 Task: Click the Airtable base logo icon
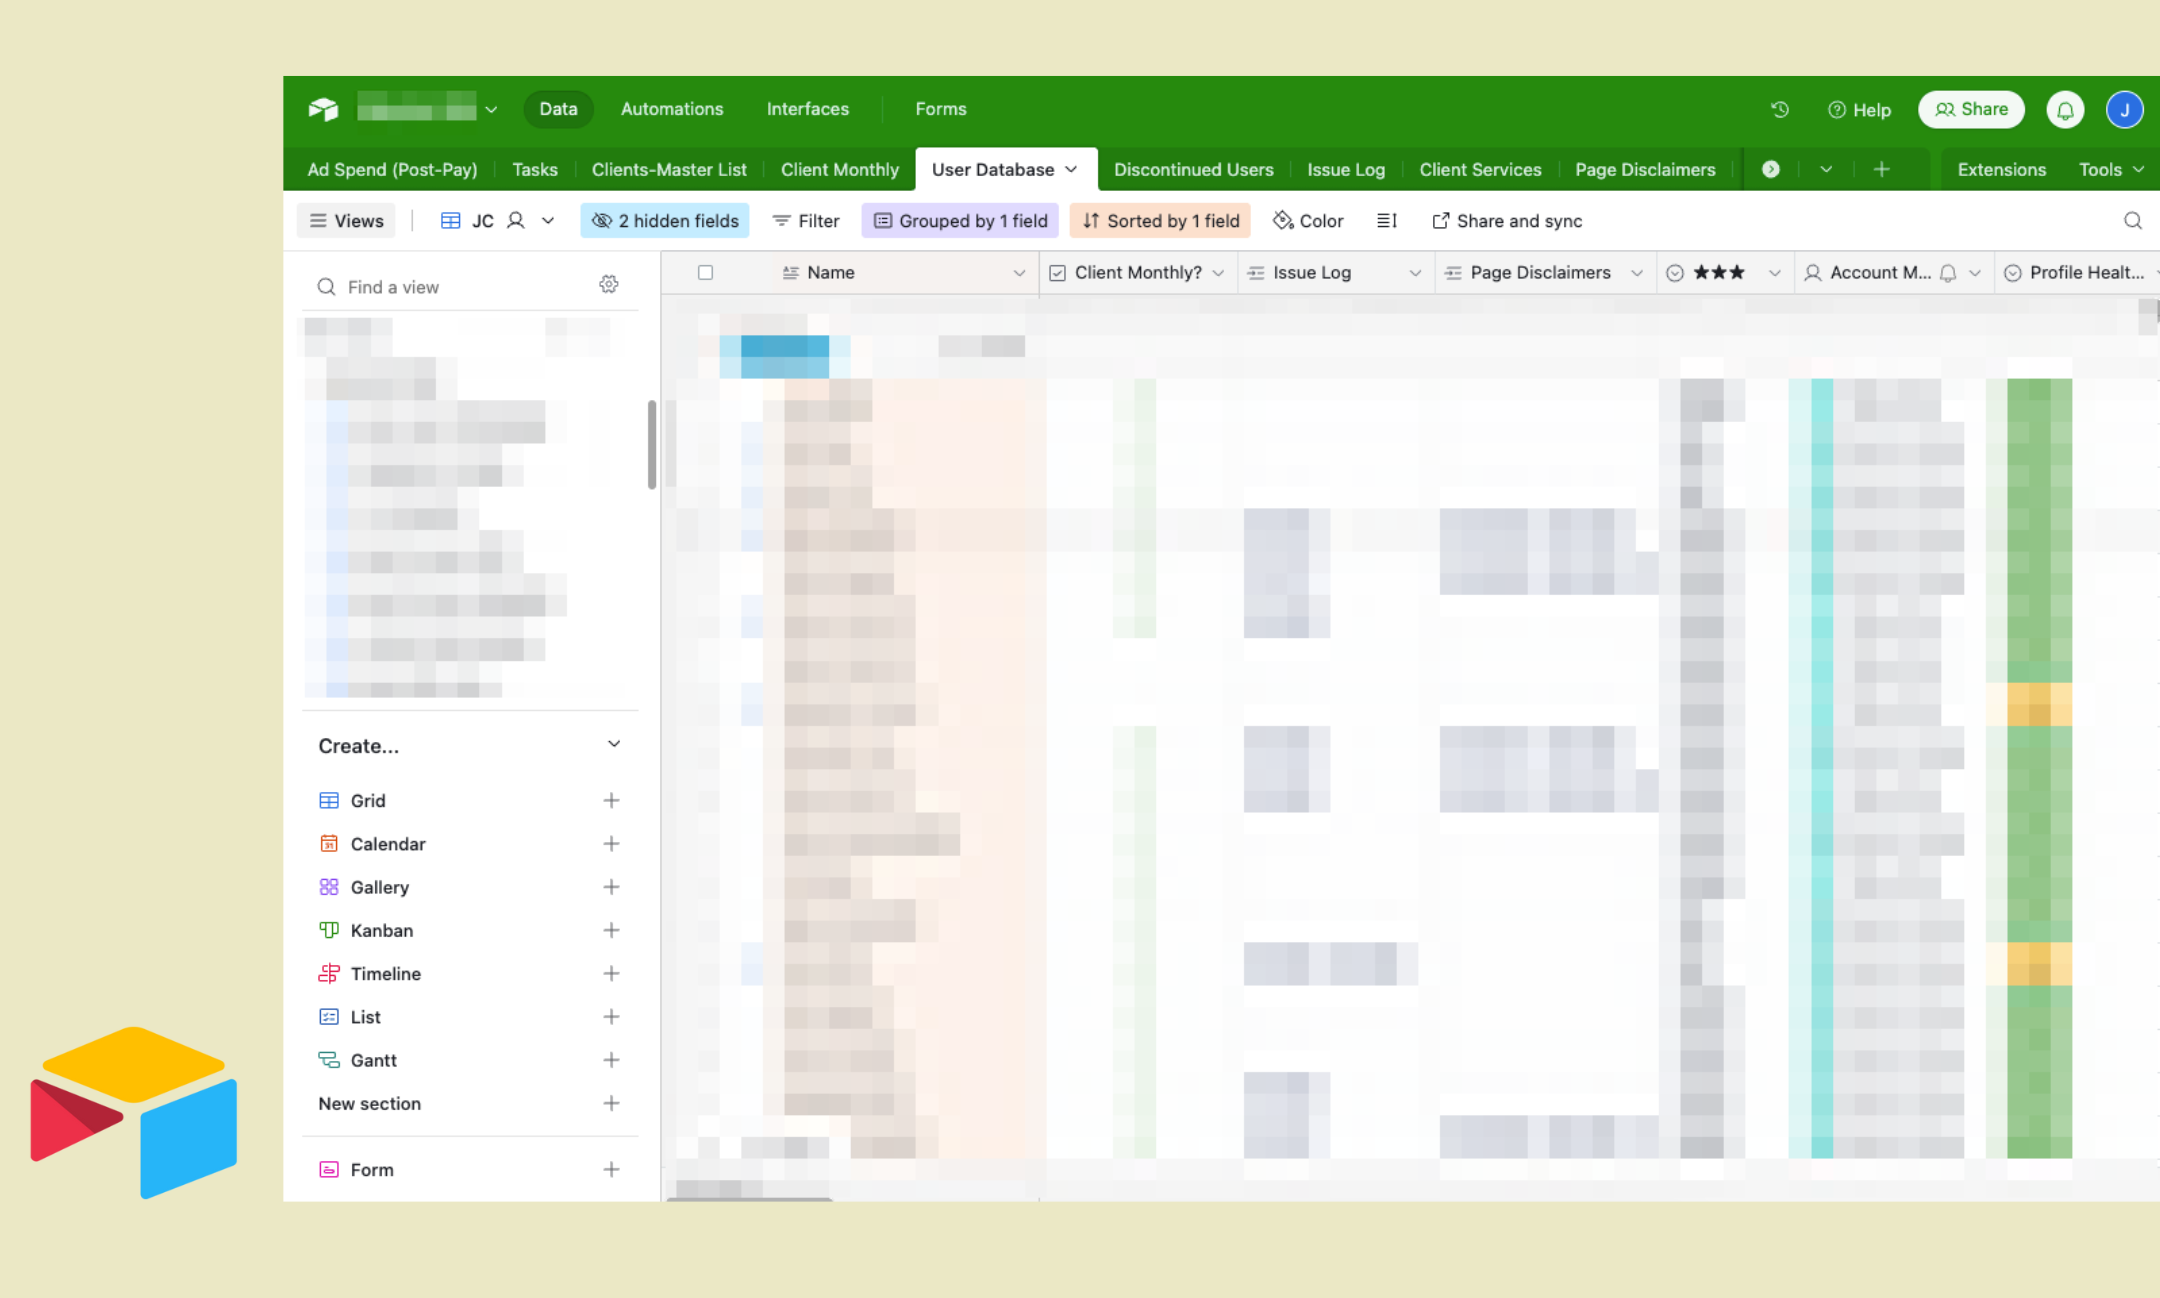coord(323,109)
